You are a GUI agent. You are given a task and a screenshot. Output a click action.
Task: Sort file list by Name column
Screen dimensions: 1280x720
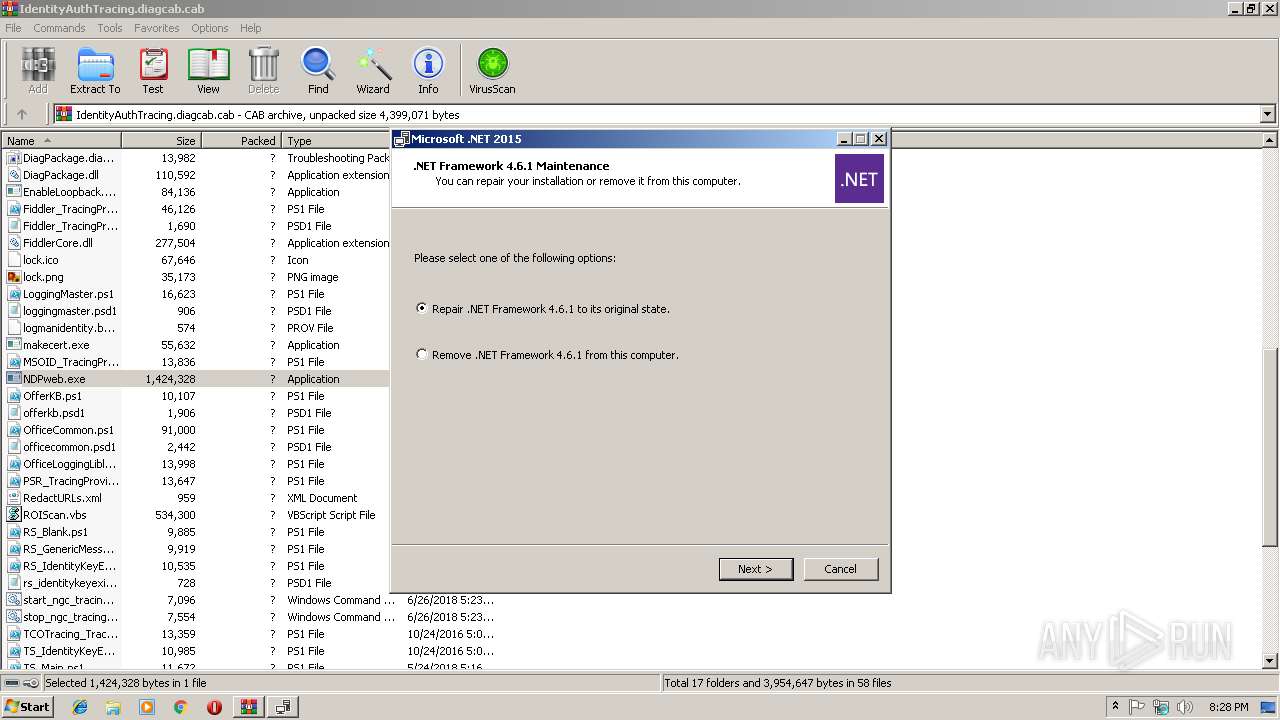coord(61,141)
